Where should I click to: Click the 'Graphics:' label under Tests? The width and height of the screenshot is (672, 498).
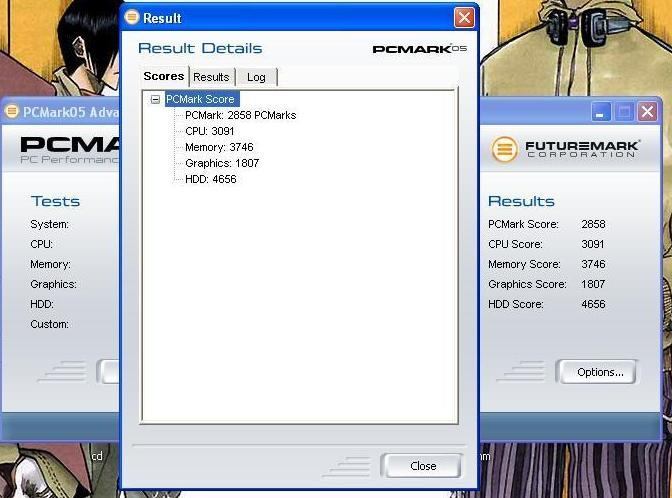point(54,284)
